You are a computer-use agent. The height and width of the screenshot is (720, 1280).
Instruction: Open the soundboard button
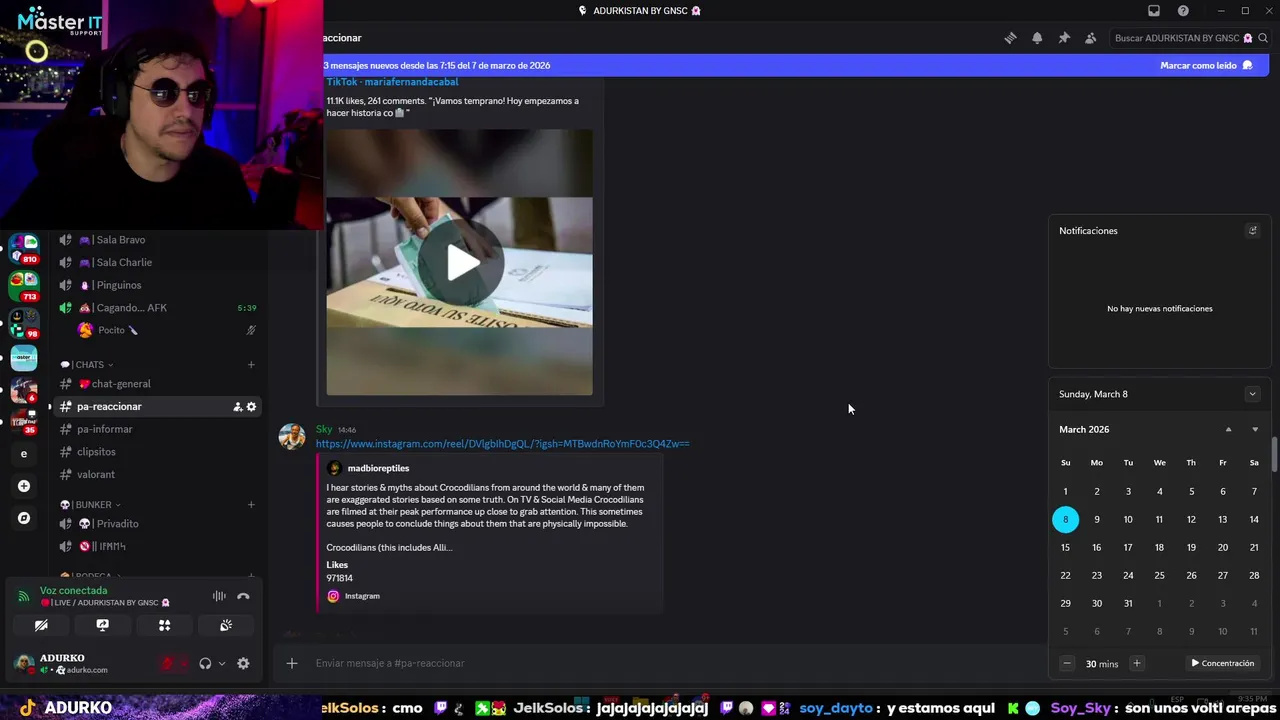tap(226, 625)
